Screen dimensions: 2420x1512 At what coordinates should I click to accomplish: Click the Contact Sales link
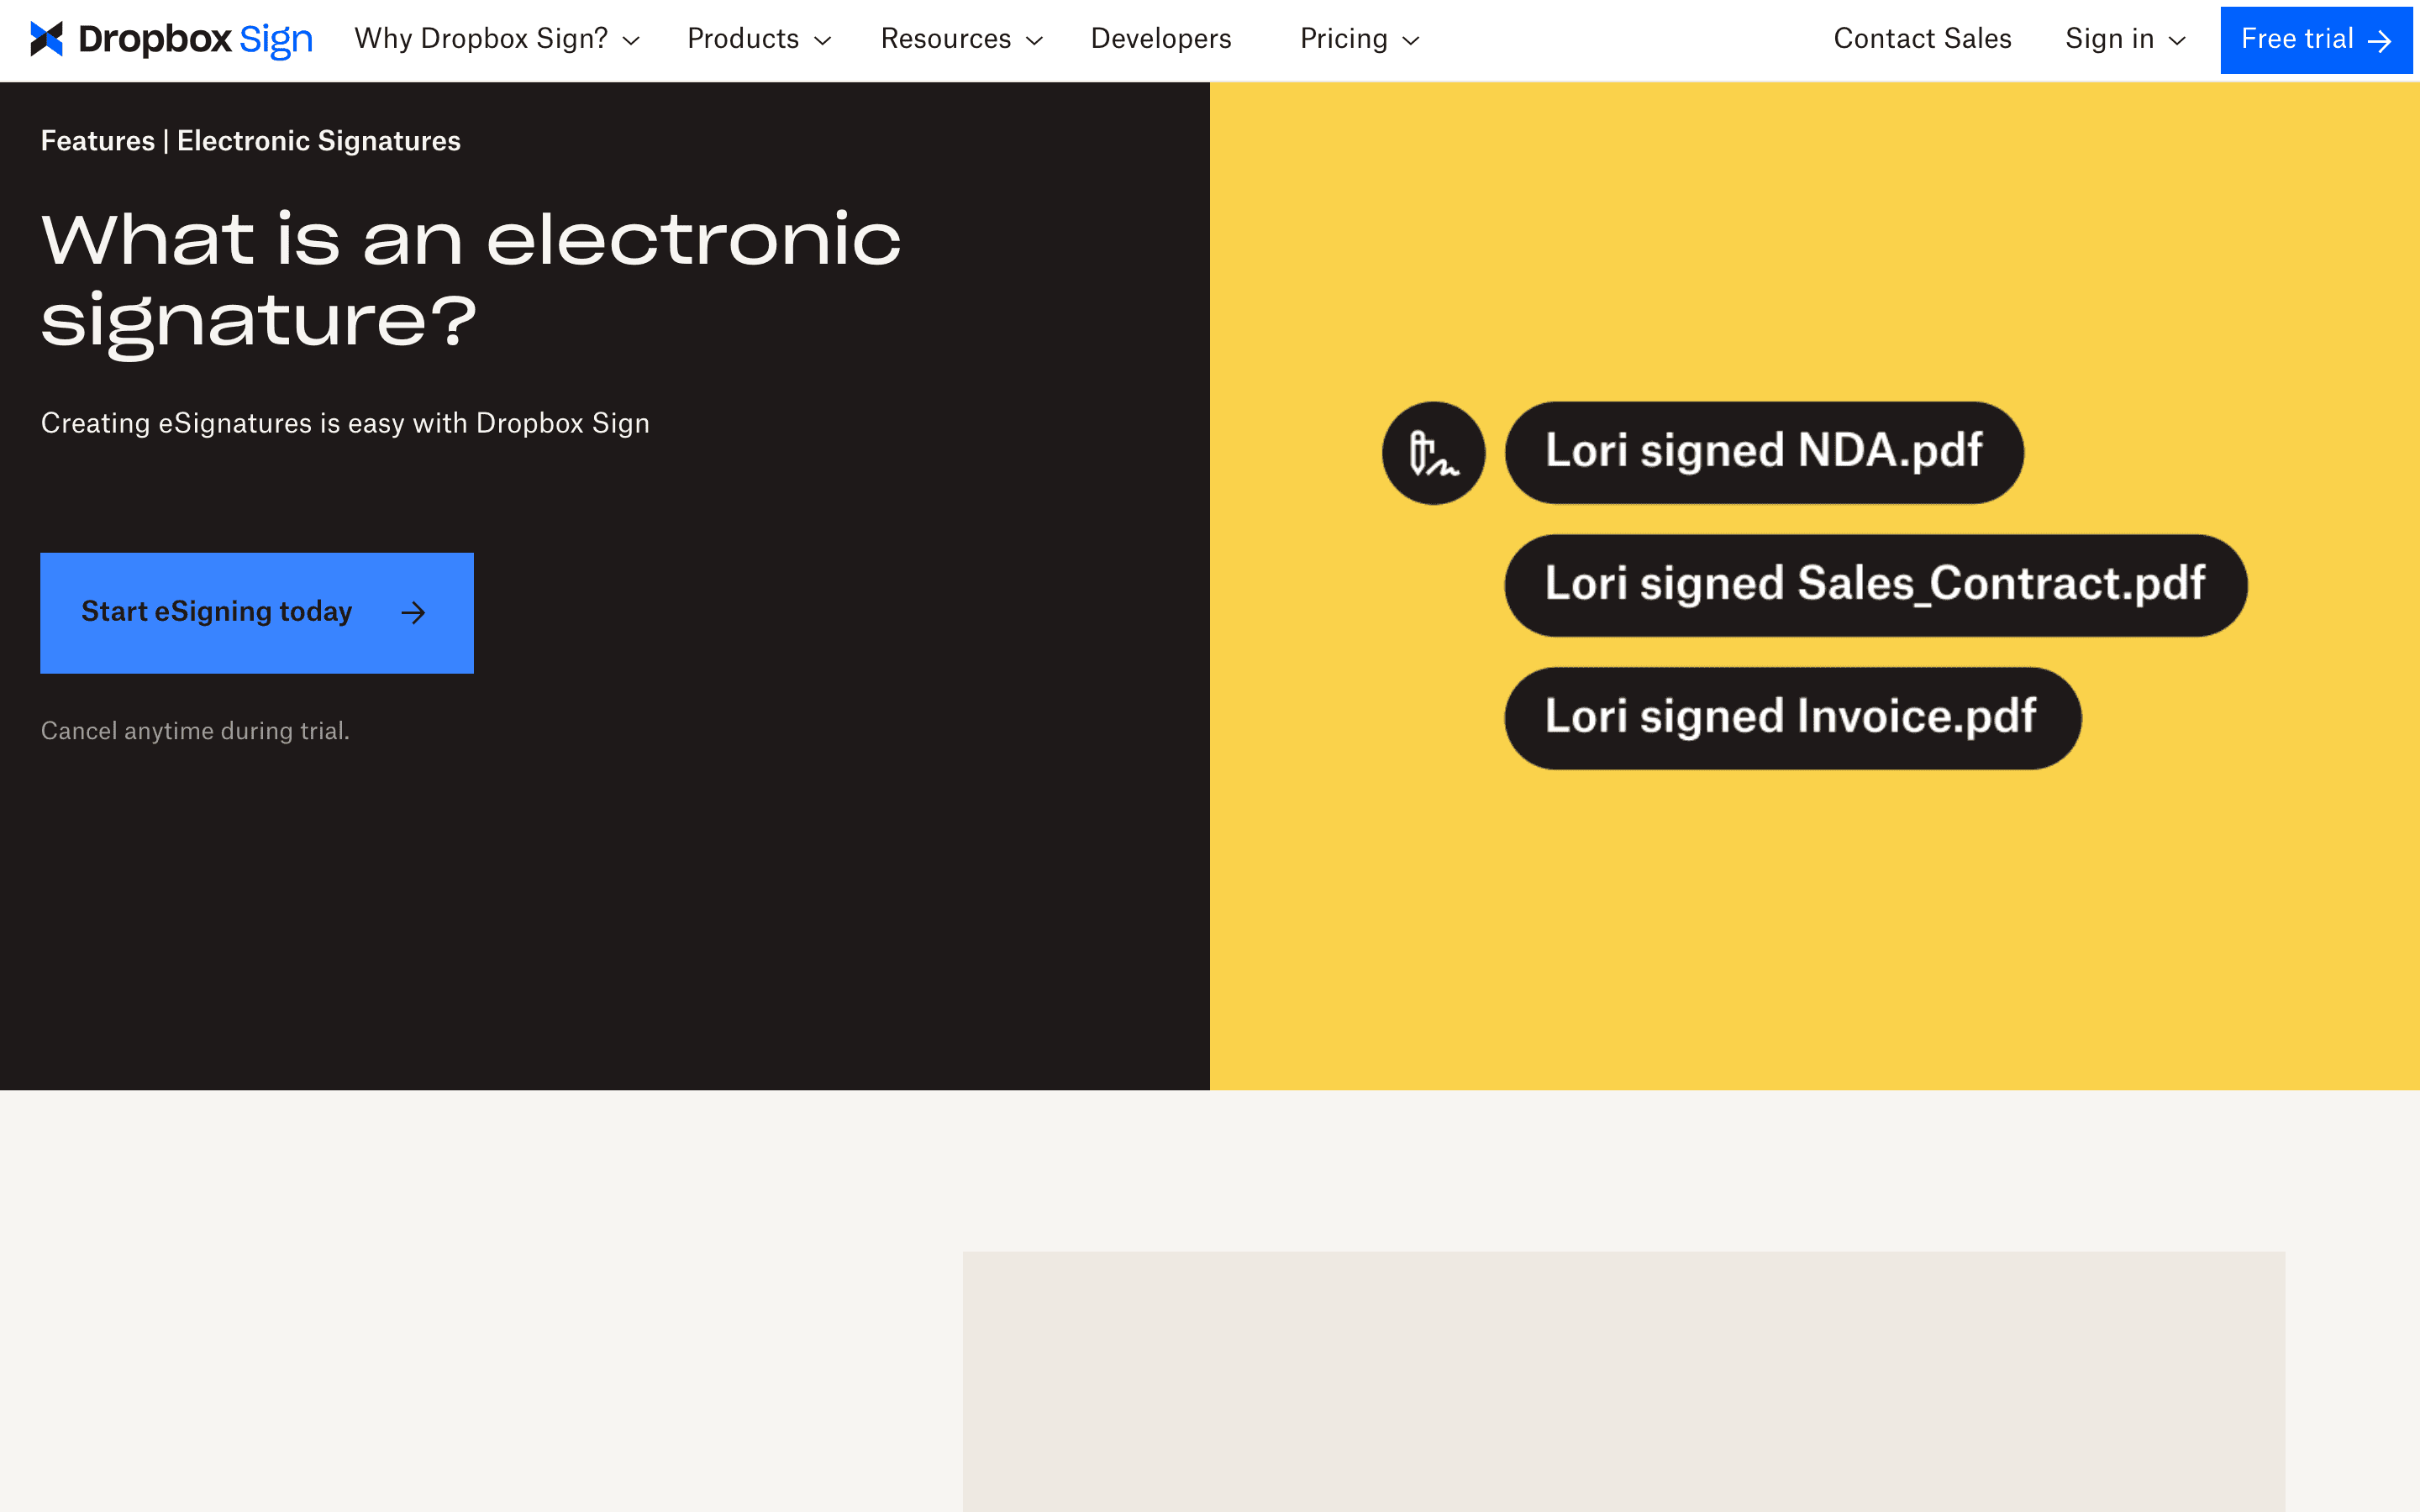1922,39
